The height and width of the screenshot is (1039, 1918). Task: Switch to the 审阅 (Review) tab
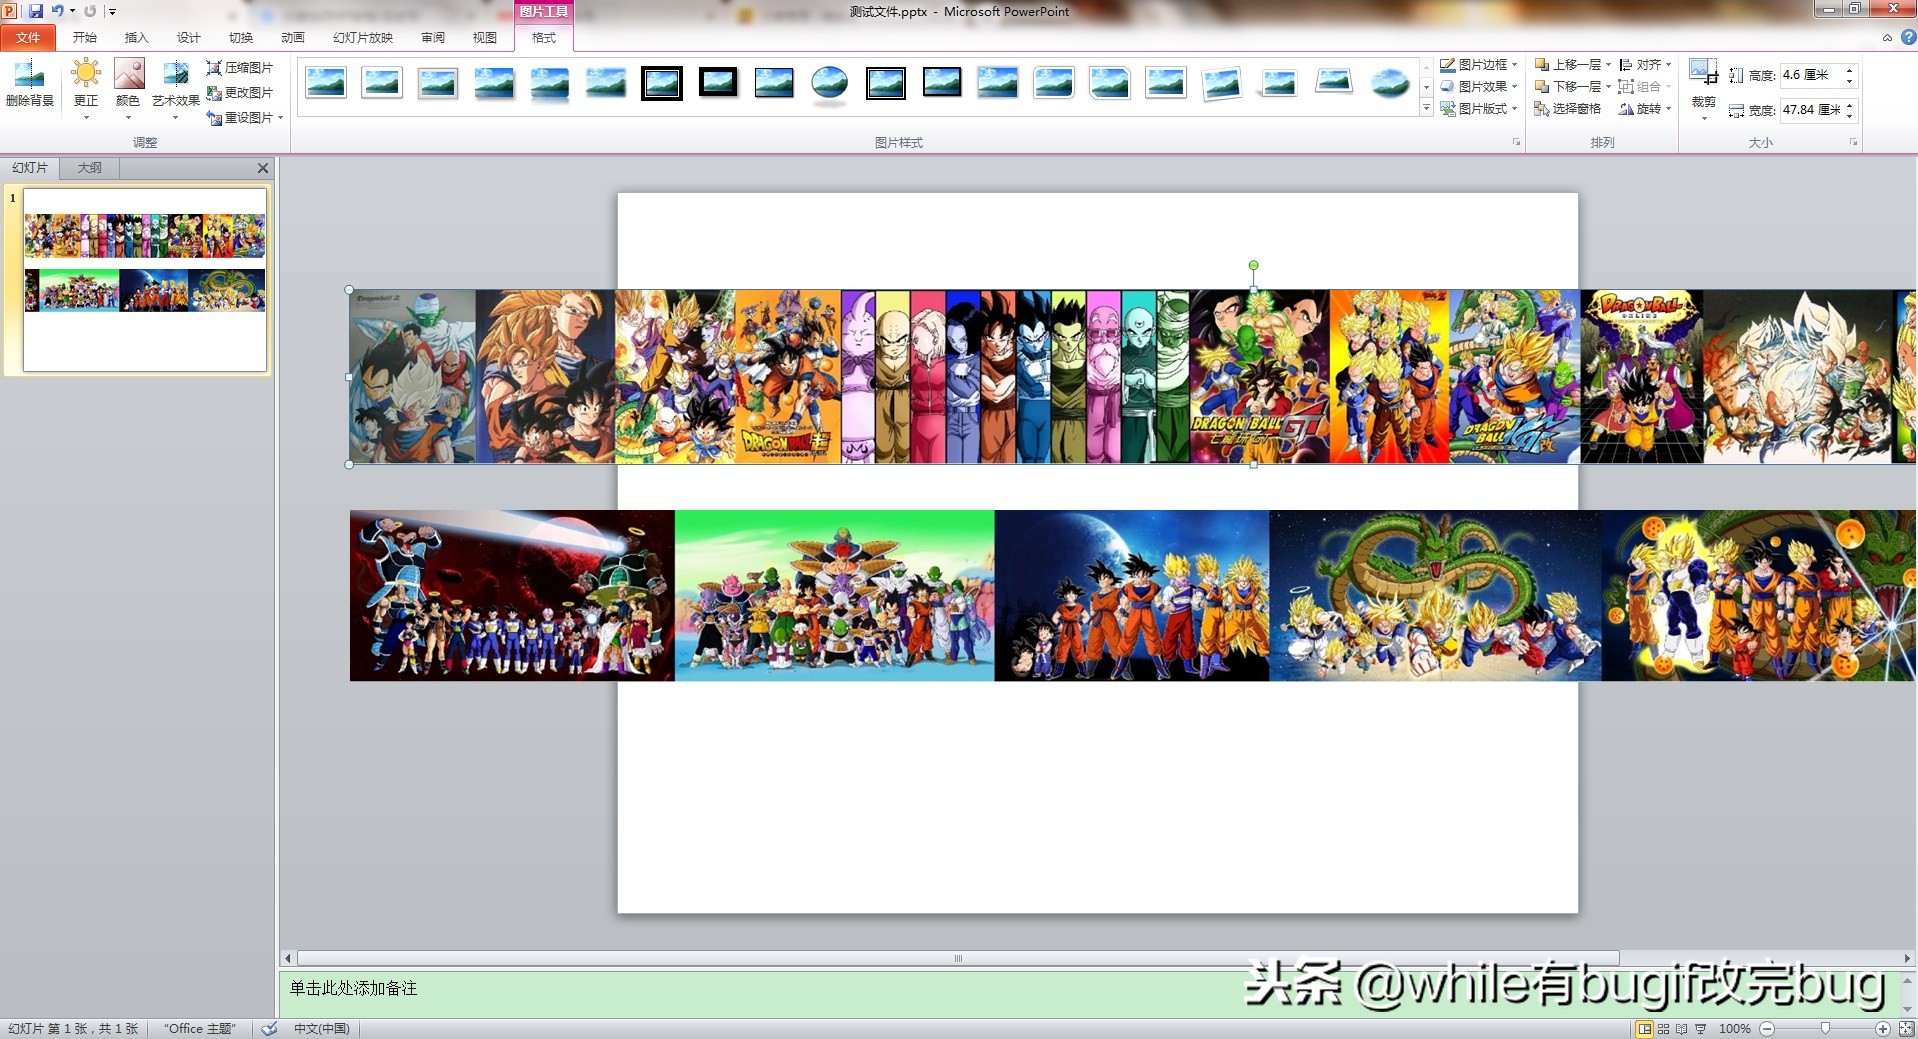[433, 38]
